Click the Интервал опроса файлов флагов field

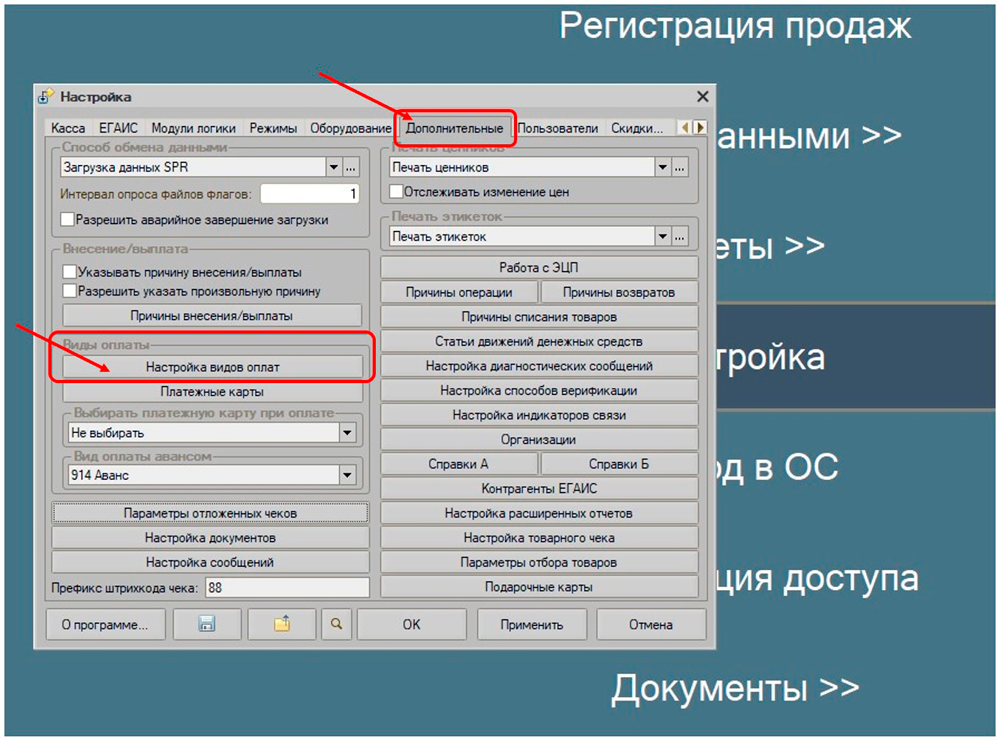click(x=310, y=194)
